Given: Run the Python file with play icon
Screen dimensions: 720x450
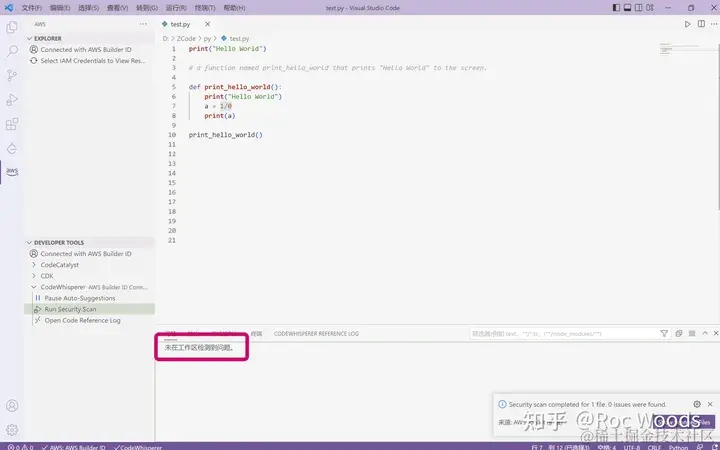Looking at the screenshot, I should (687, 24).
